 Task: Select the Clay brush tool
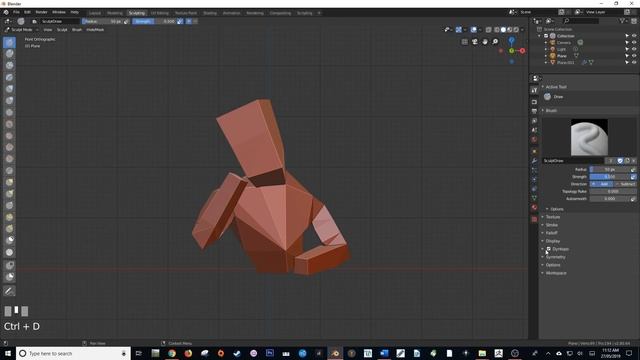point(9,53)
